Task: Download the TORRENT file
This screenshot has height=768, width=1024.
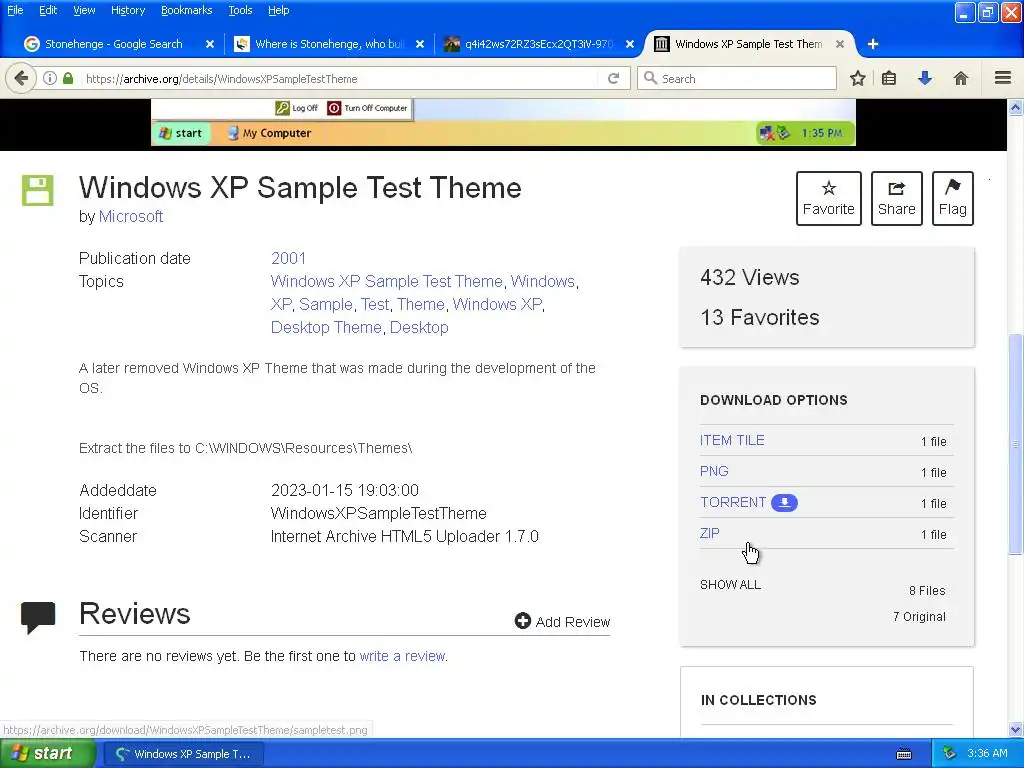Action: point(733,502)
